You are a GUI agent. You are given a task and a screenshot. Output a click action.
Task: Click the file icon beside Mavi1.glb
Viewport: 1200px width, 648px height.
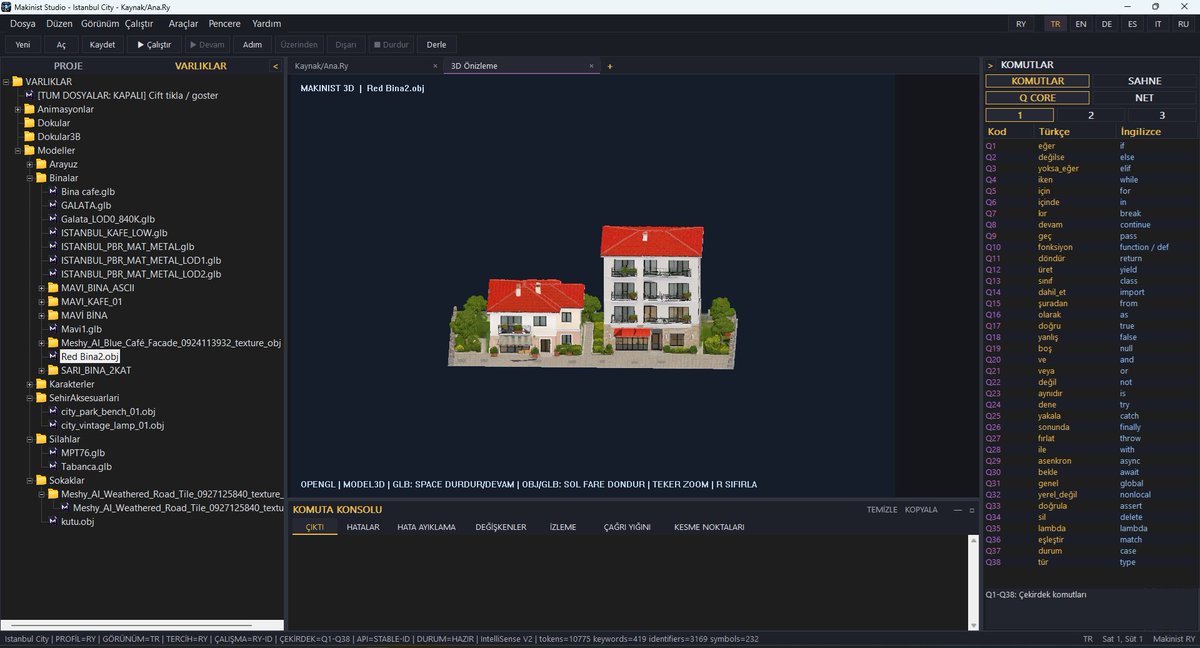[x=53, y=329]
